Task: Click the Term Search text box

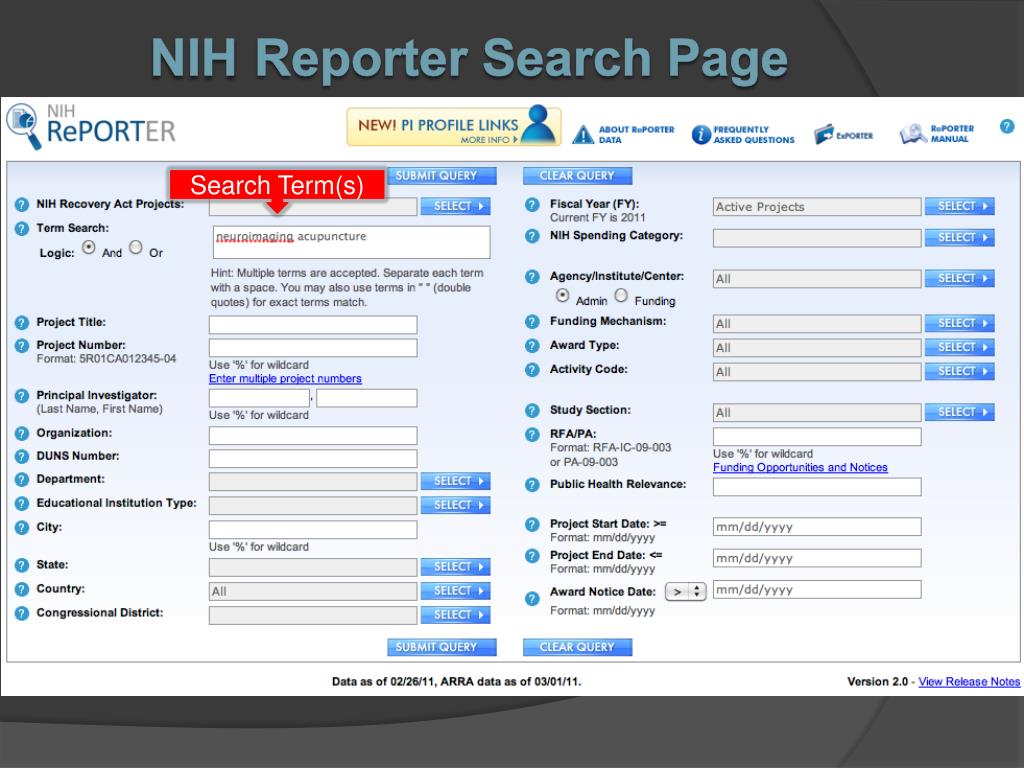Action: click(351, 242)
